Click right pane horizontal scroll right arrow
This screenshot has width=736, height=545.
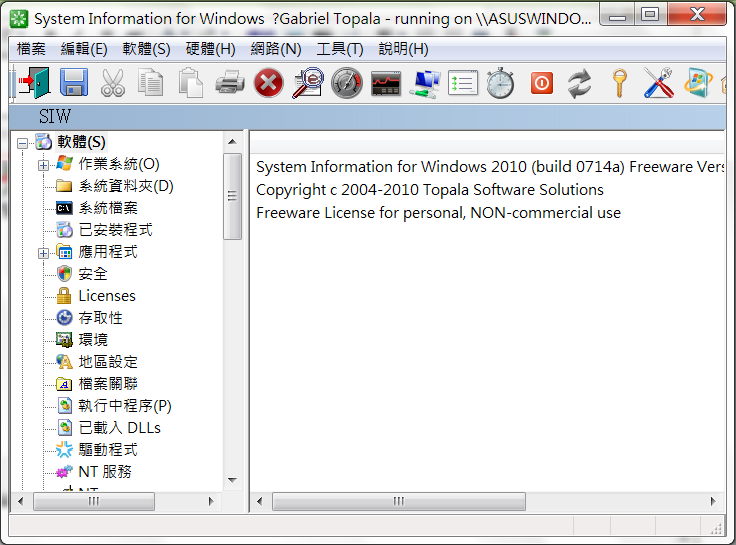tap(713, 501)
